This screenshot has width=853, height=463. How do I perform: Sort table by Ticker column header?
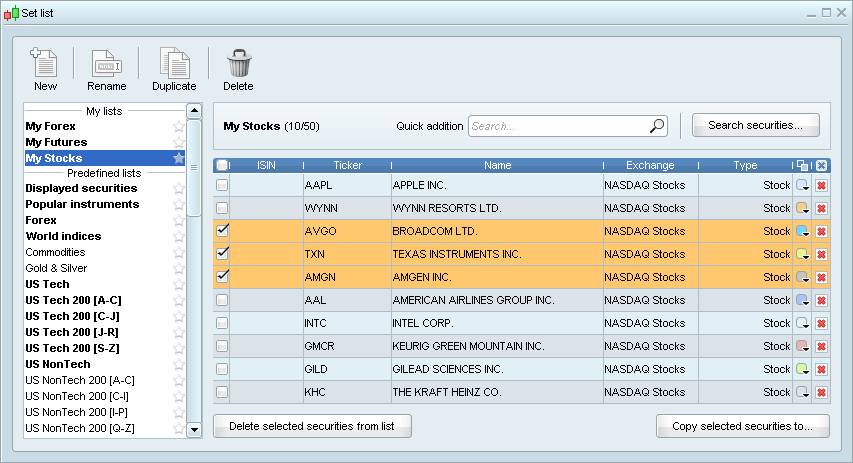click(347, 165)
